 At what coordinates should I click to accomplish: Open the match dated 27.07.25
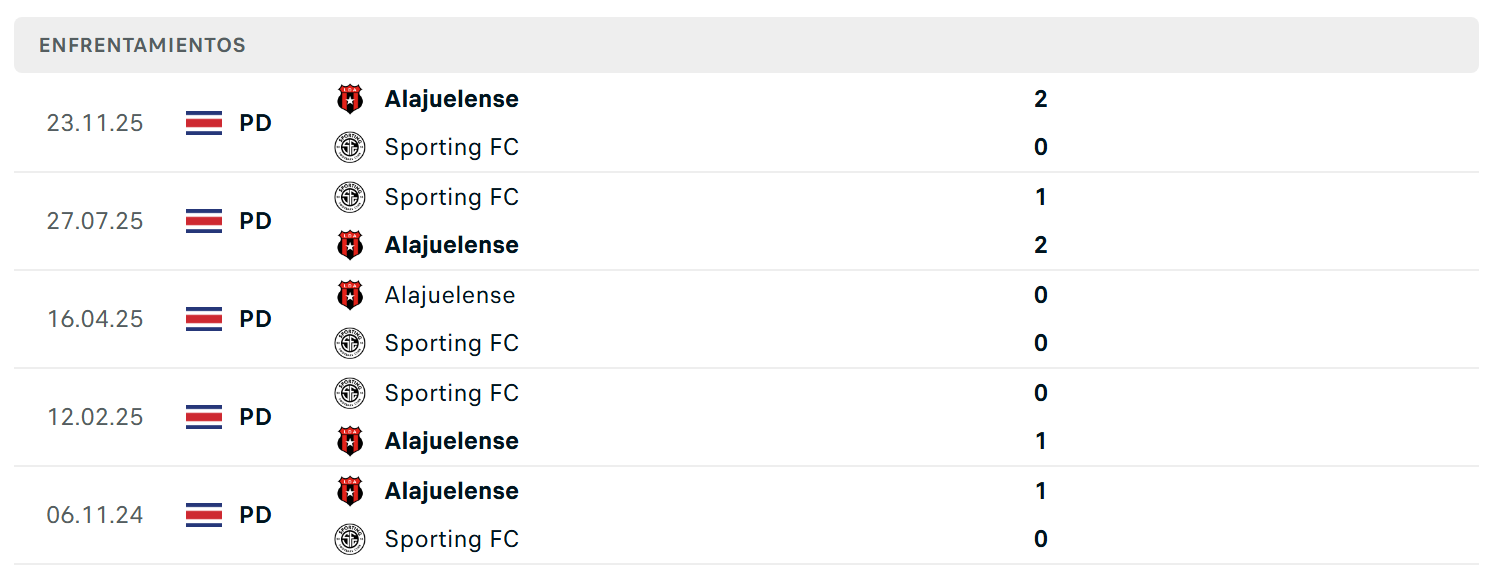click(x=746, y=221)
